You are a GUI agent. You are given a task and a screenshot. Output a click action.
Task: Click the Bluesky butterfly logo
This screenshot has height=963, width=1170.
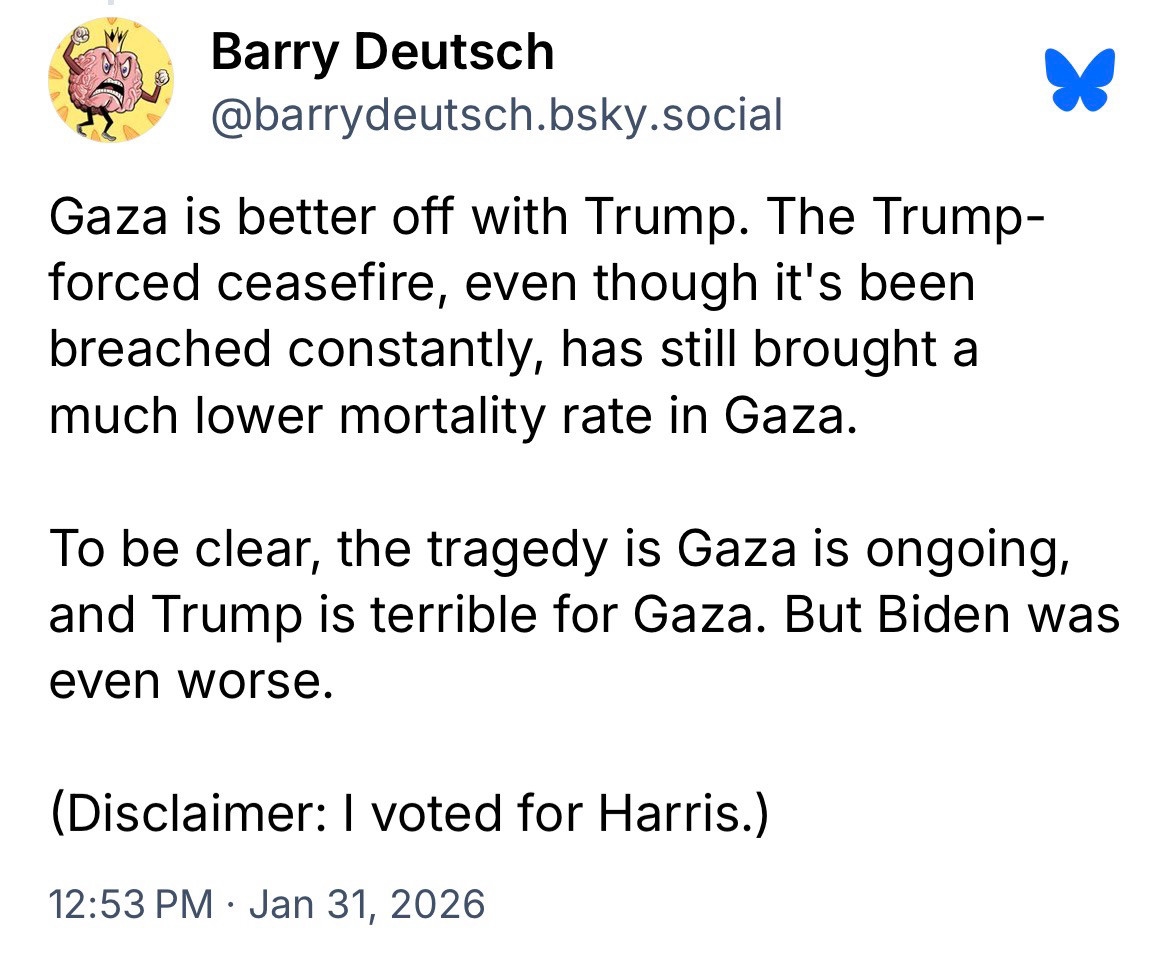point(1080,79)
